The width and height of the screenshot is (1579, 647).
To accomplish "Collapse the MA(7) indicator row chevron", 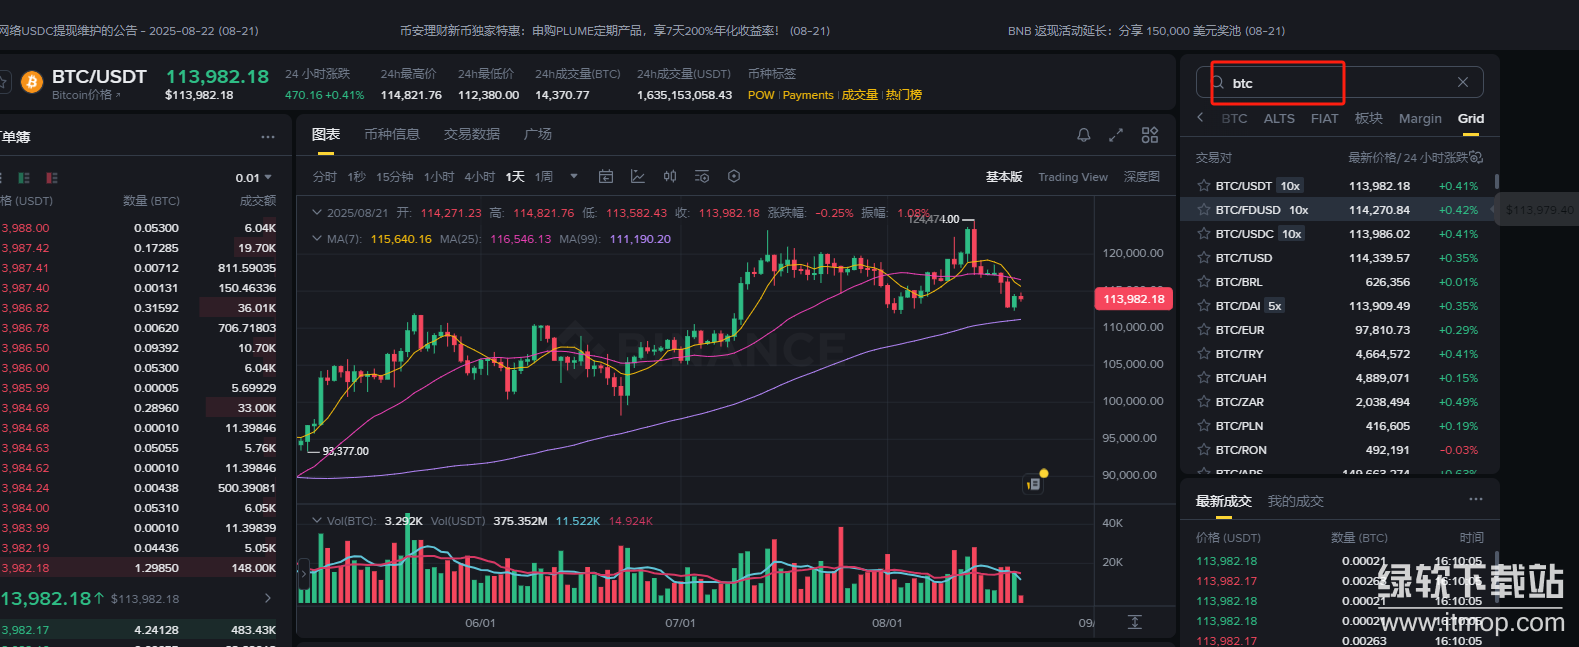I will pyautogui.click(x=317, y=239).
